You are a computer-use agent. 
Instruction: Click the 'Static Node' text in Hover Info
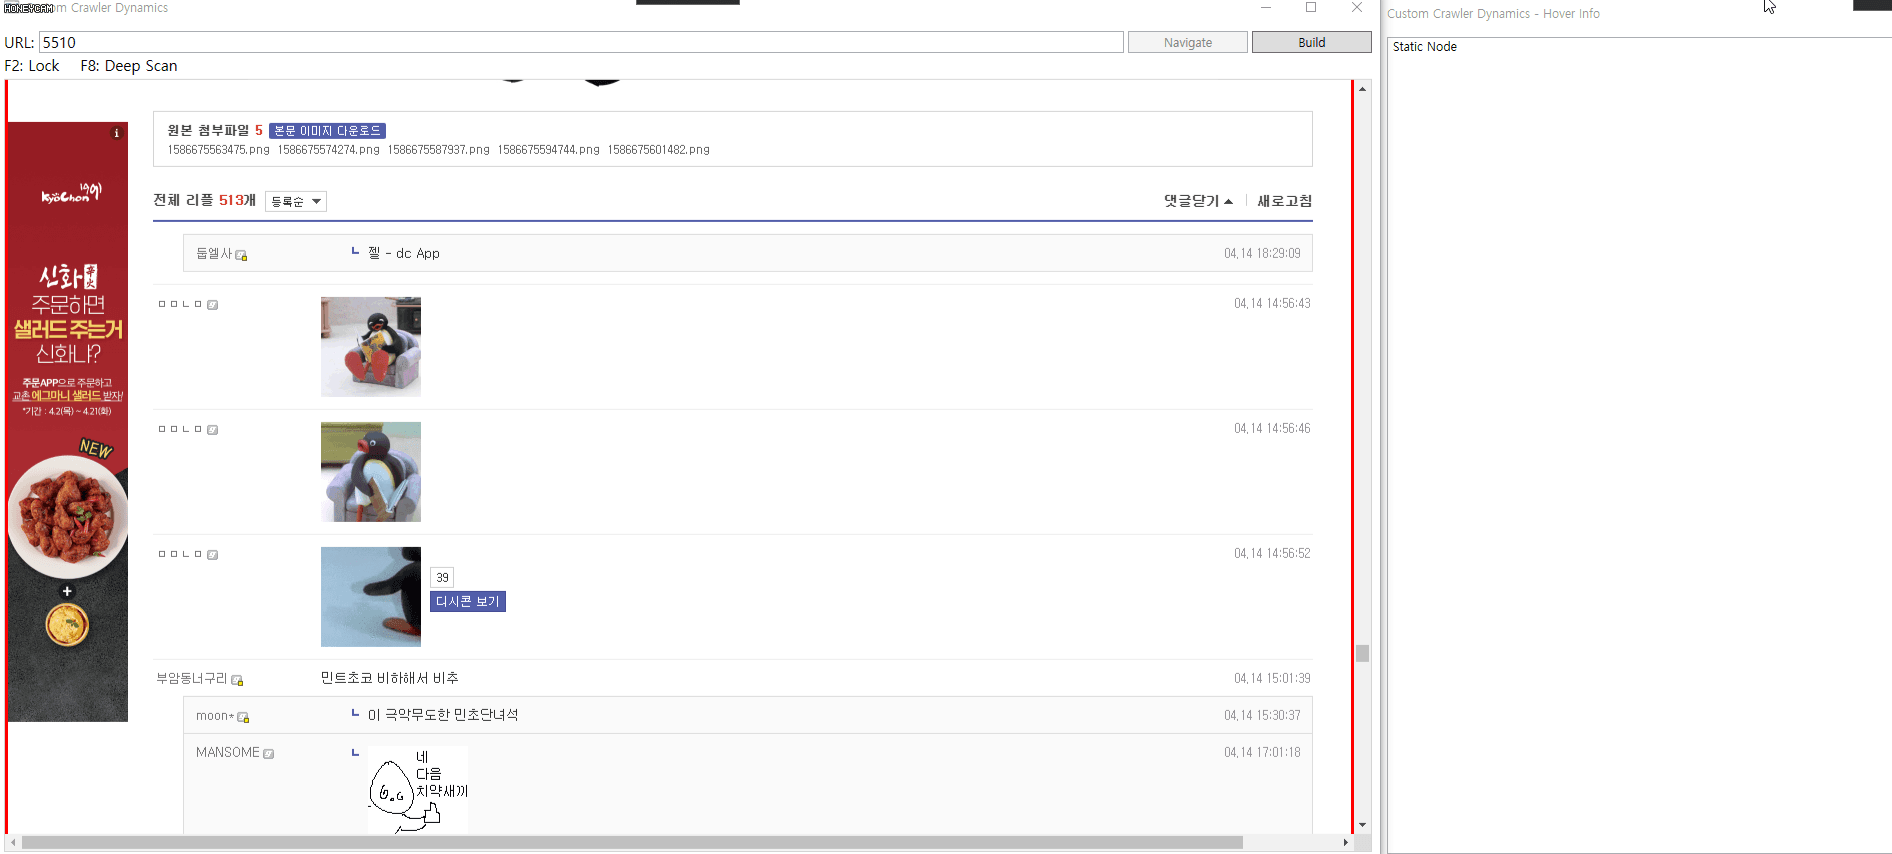click(x=1424, y=47)
